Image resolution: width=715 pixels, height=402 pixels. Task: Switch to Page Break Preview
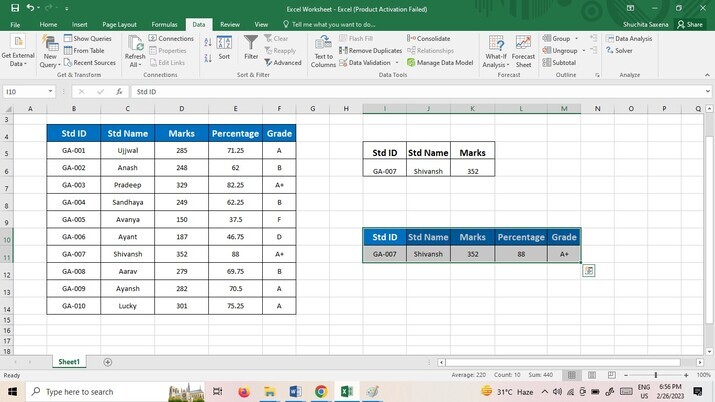click(611, 375)
